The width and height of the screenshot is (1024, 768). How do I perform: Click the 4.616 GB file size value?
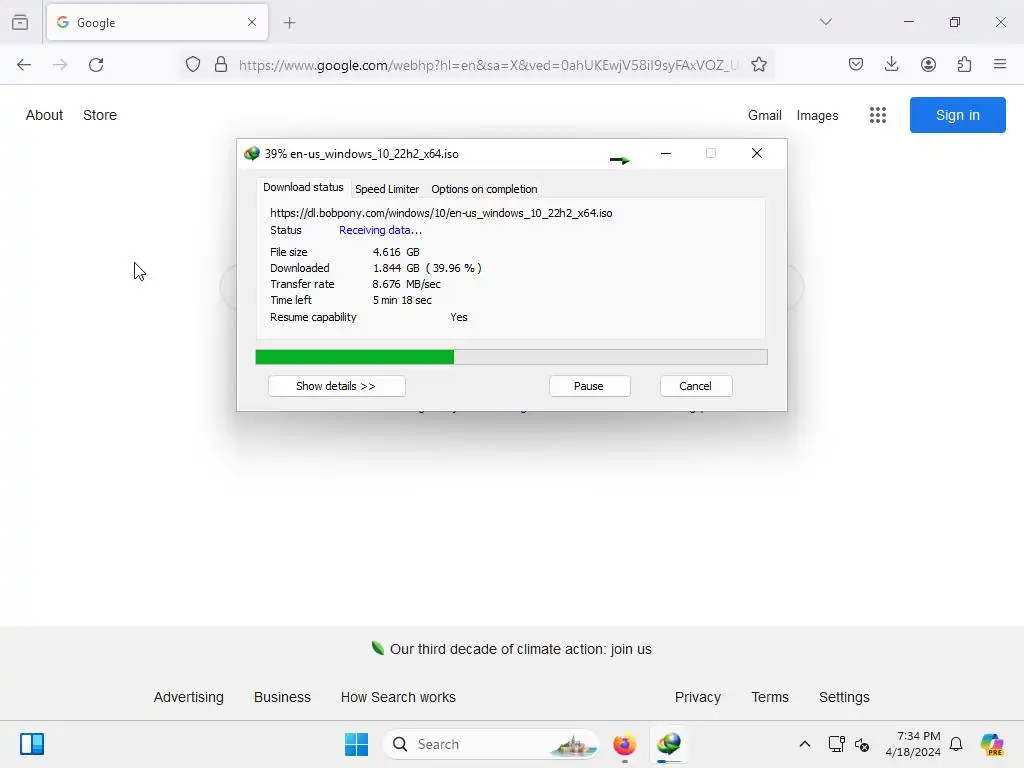[x=396, y=252]
